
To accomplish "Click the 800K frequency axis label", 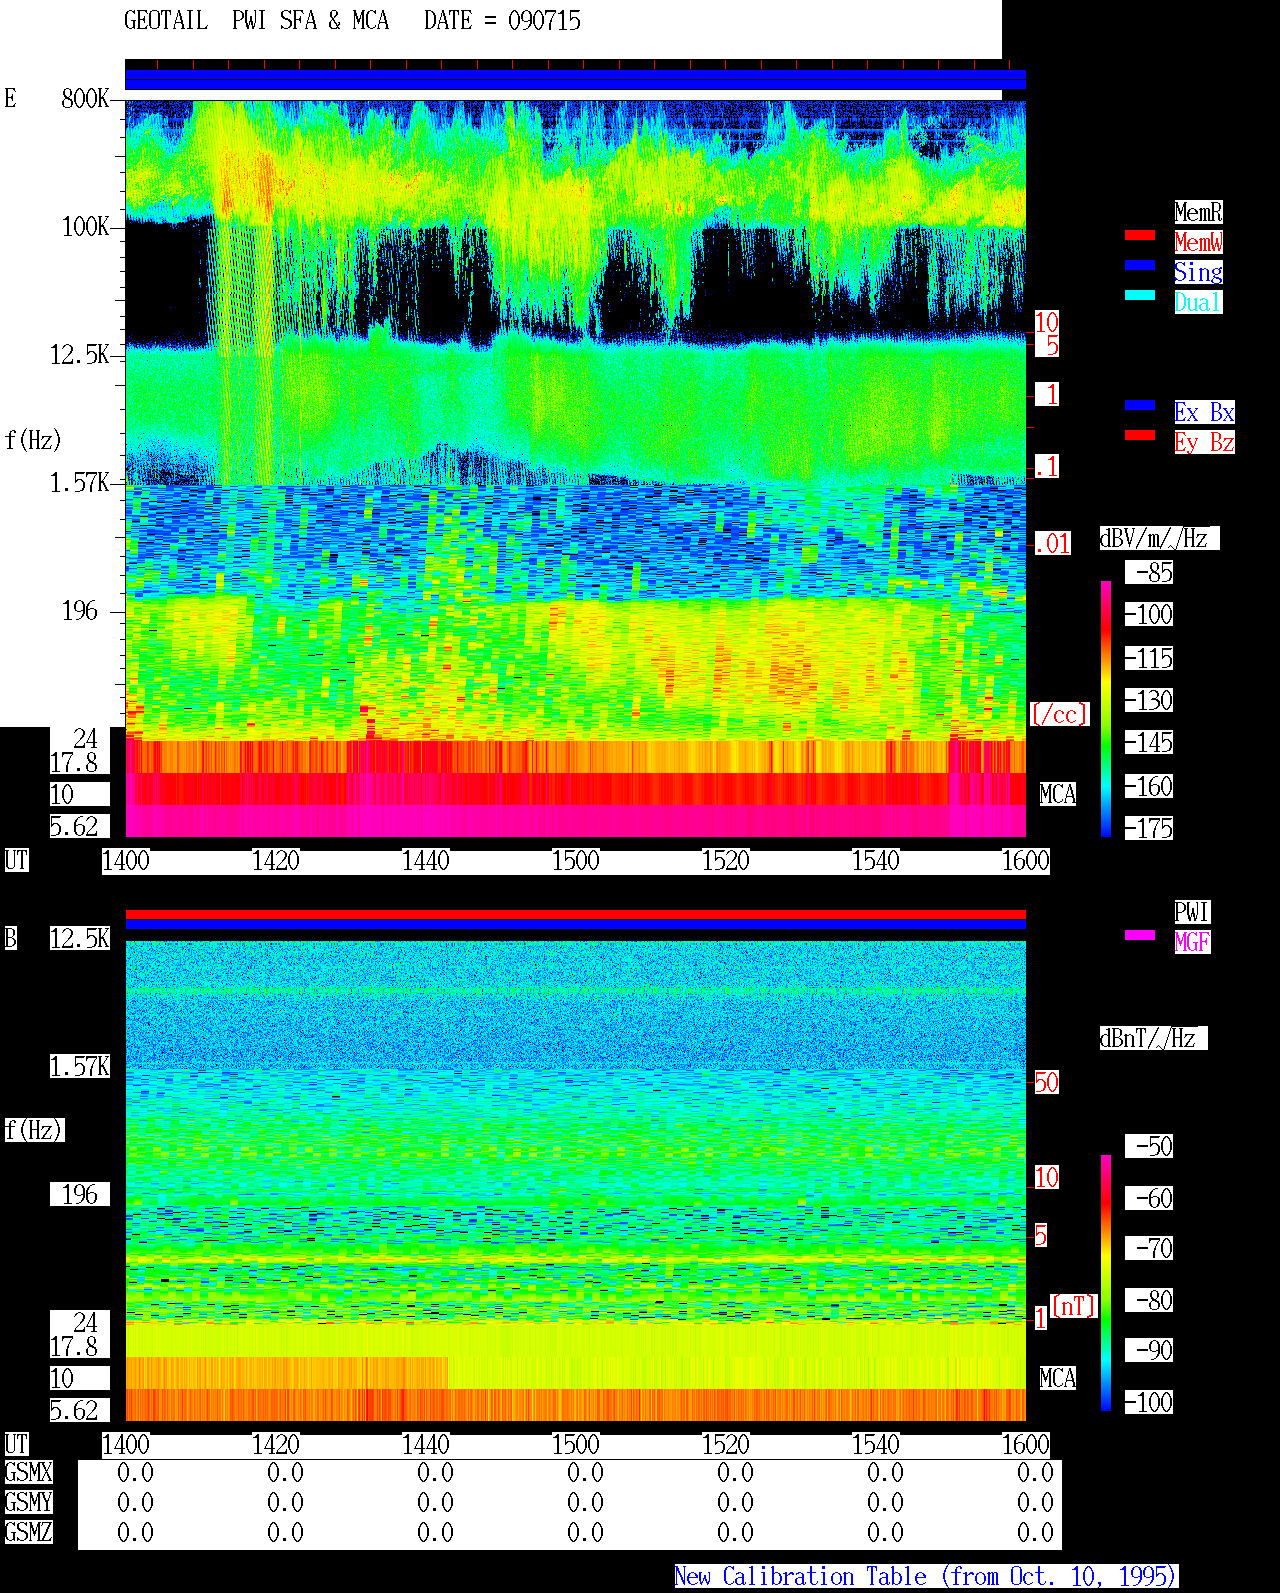I will point(85,99).
